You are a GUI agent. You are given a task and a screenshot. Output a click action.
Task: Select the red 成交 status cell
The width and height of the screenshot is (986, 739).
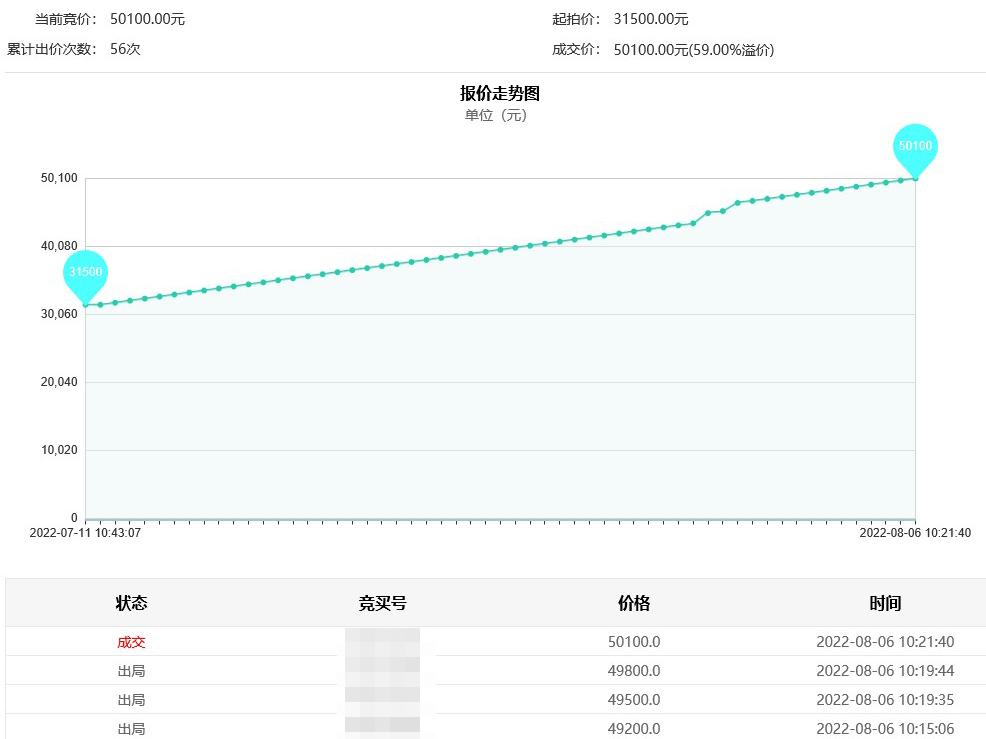click(x=131, y=642)
